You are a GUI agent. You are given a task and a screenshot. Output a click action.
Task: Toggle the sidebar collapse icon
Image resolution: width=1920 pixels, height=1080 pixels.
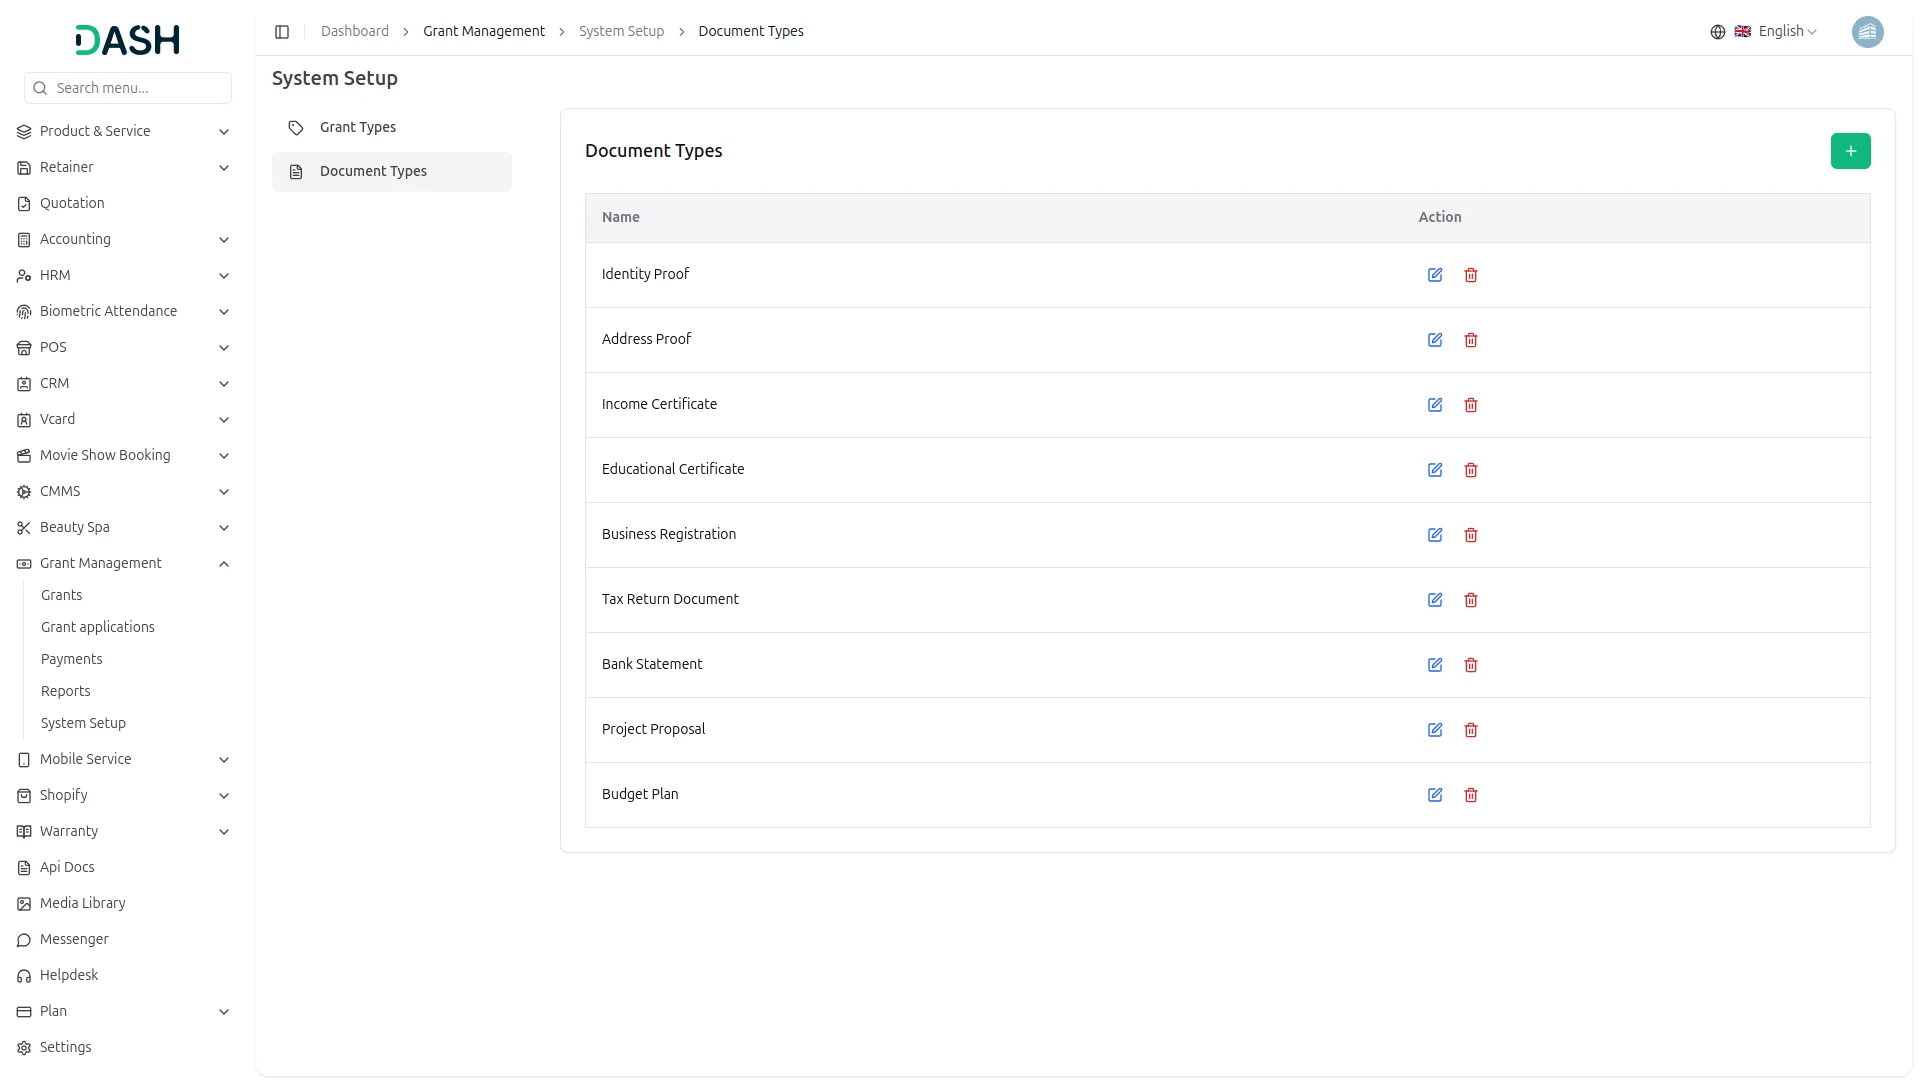click(x=282, y=32)
